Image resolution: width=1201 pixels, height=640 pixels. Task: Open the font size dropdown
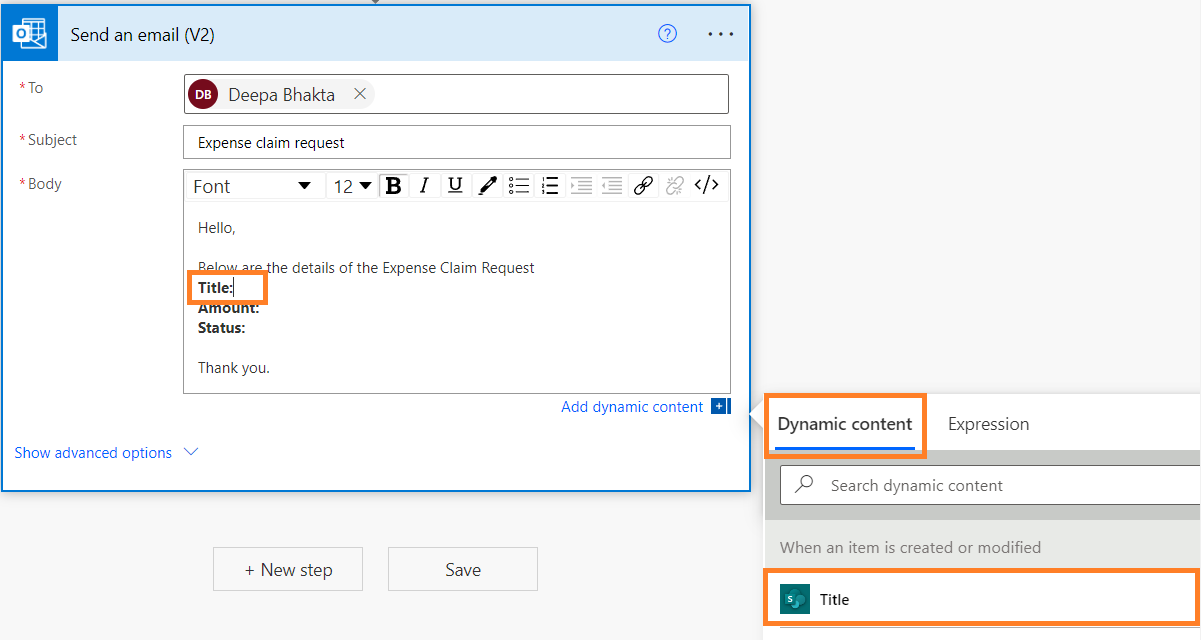click(x=352, y=185)
